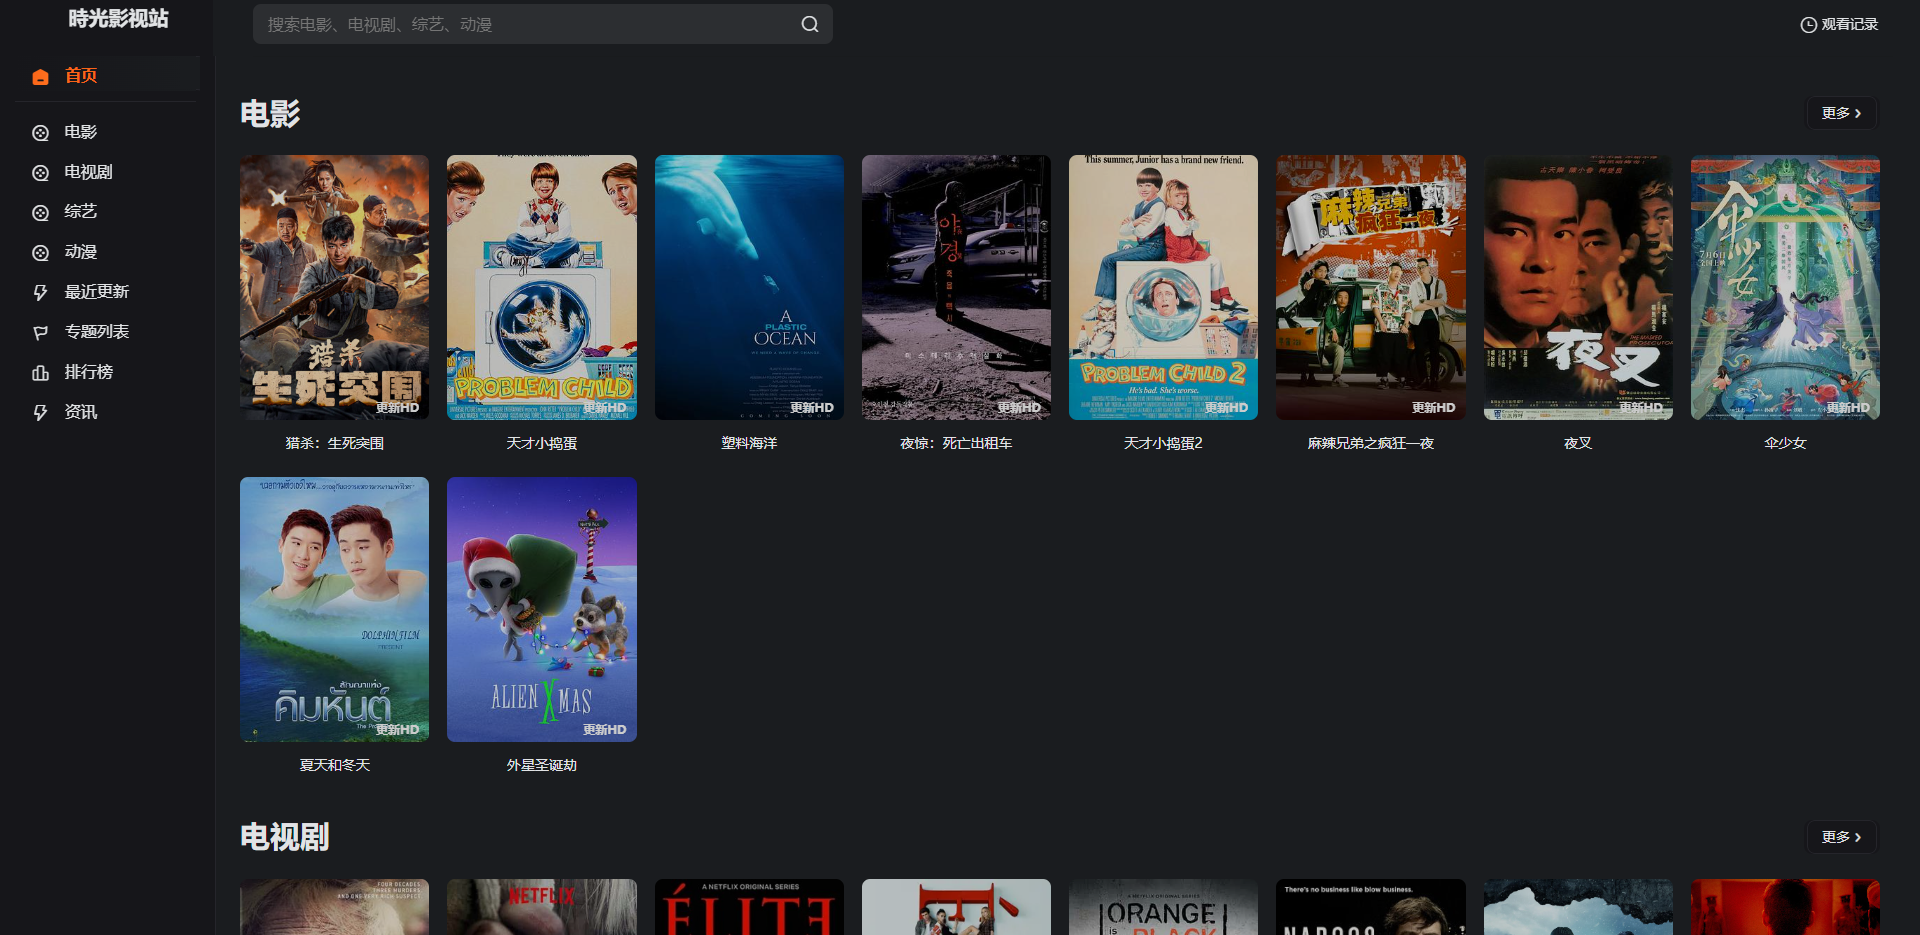The image size is (1920, 935).
Task: Open the Alien Xmas poster
Action: (x=541, y=609)
